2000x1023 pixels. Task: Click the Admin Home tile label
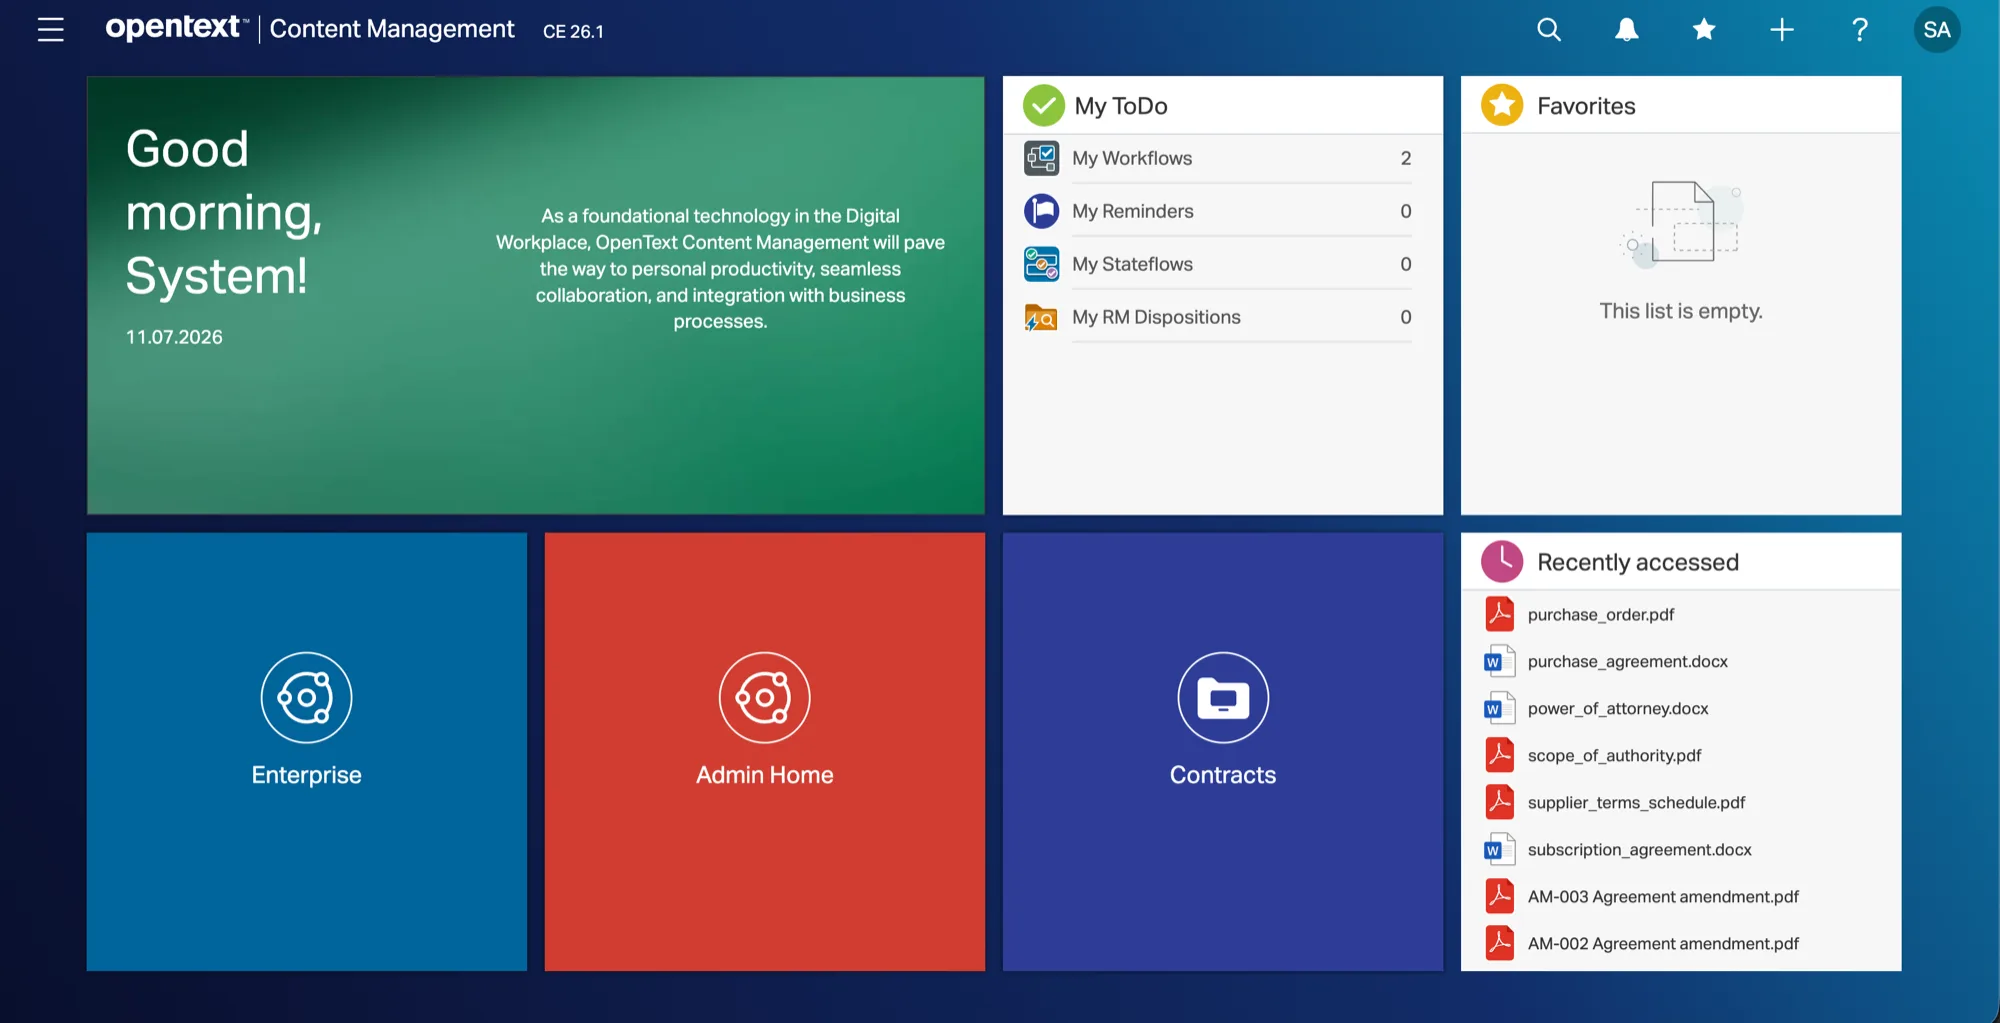[x=765, y=775]
